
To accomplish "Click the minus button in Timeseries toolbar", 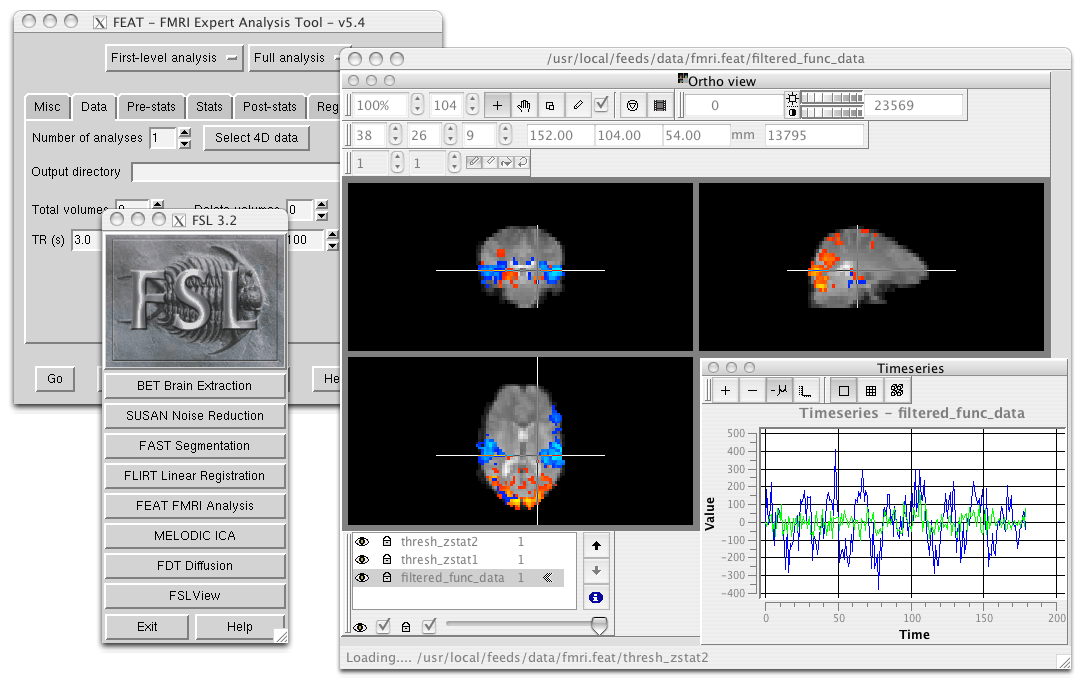I will pyautogui.click(x=752, y=391).
